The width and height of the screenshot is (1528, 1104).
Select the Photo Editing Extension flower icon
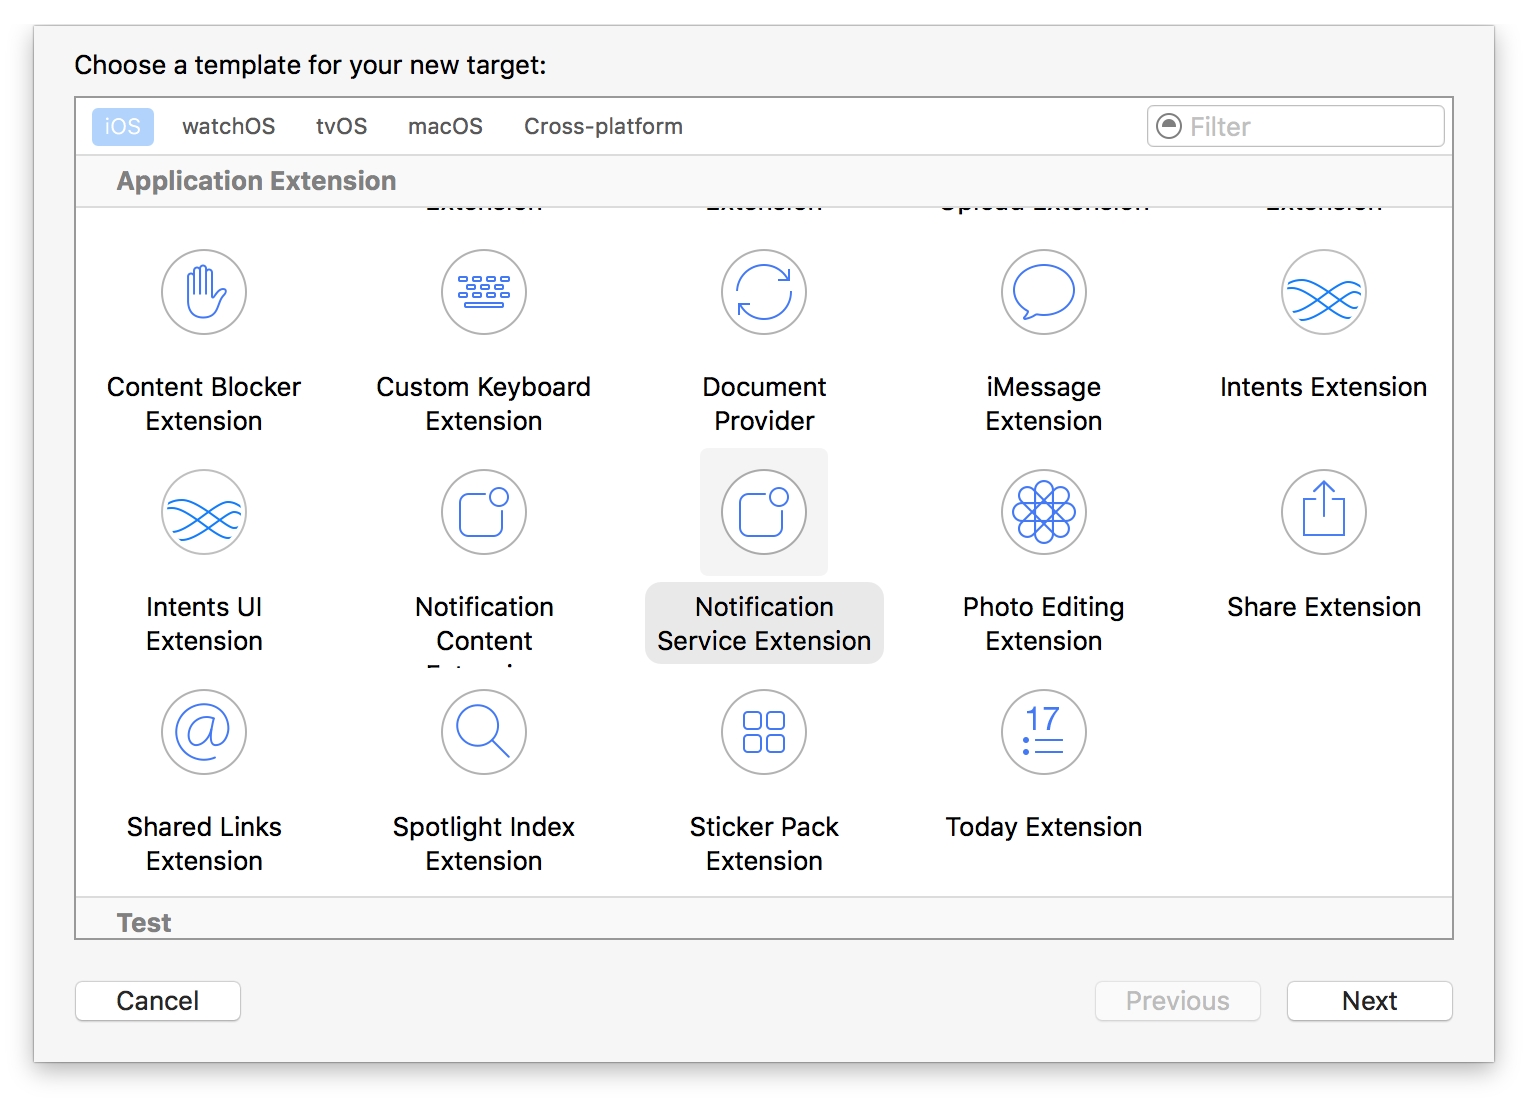point(1044,512)
